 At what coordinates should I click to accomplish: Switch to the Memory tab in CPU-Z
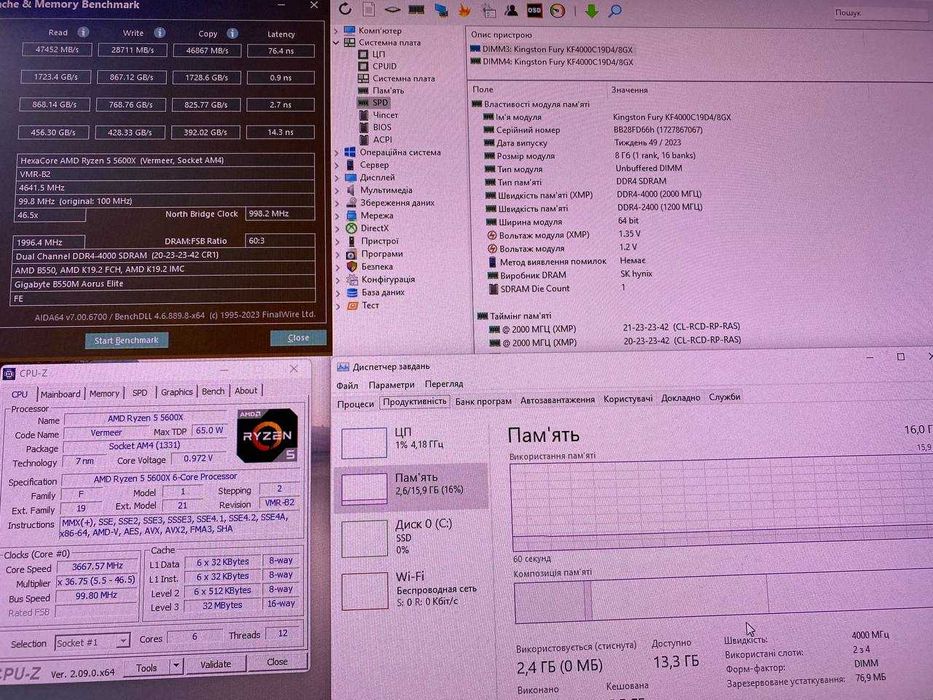coord(104,393)
